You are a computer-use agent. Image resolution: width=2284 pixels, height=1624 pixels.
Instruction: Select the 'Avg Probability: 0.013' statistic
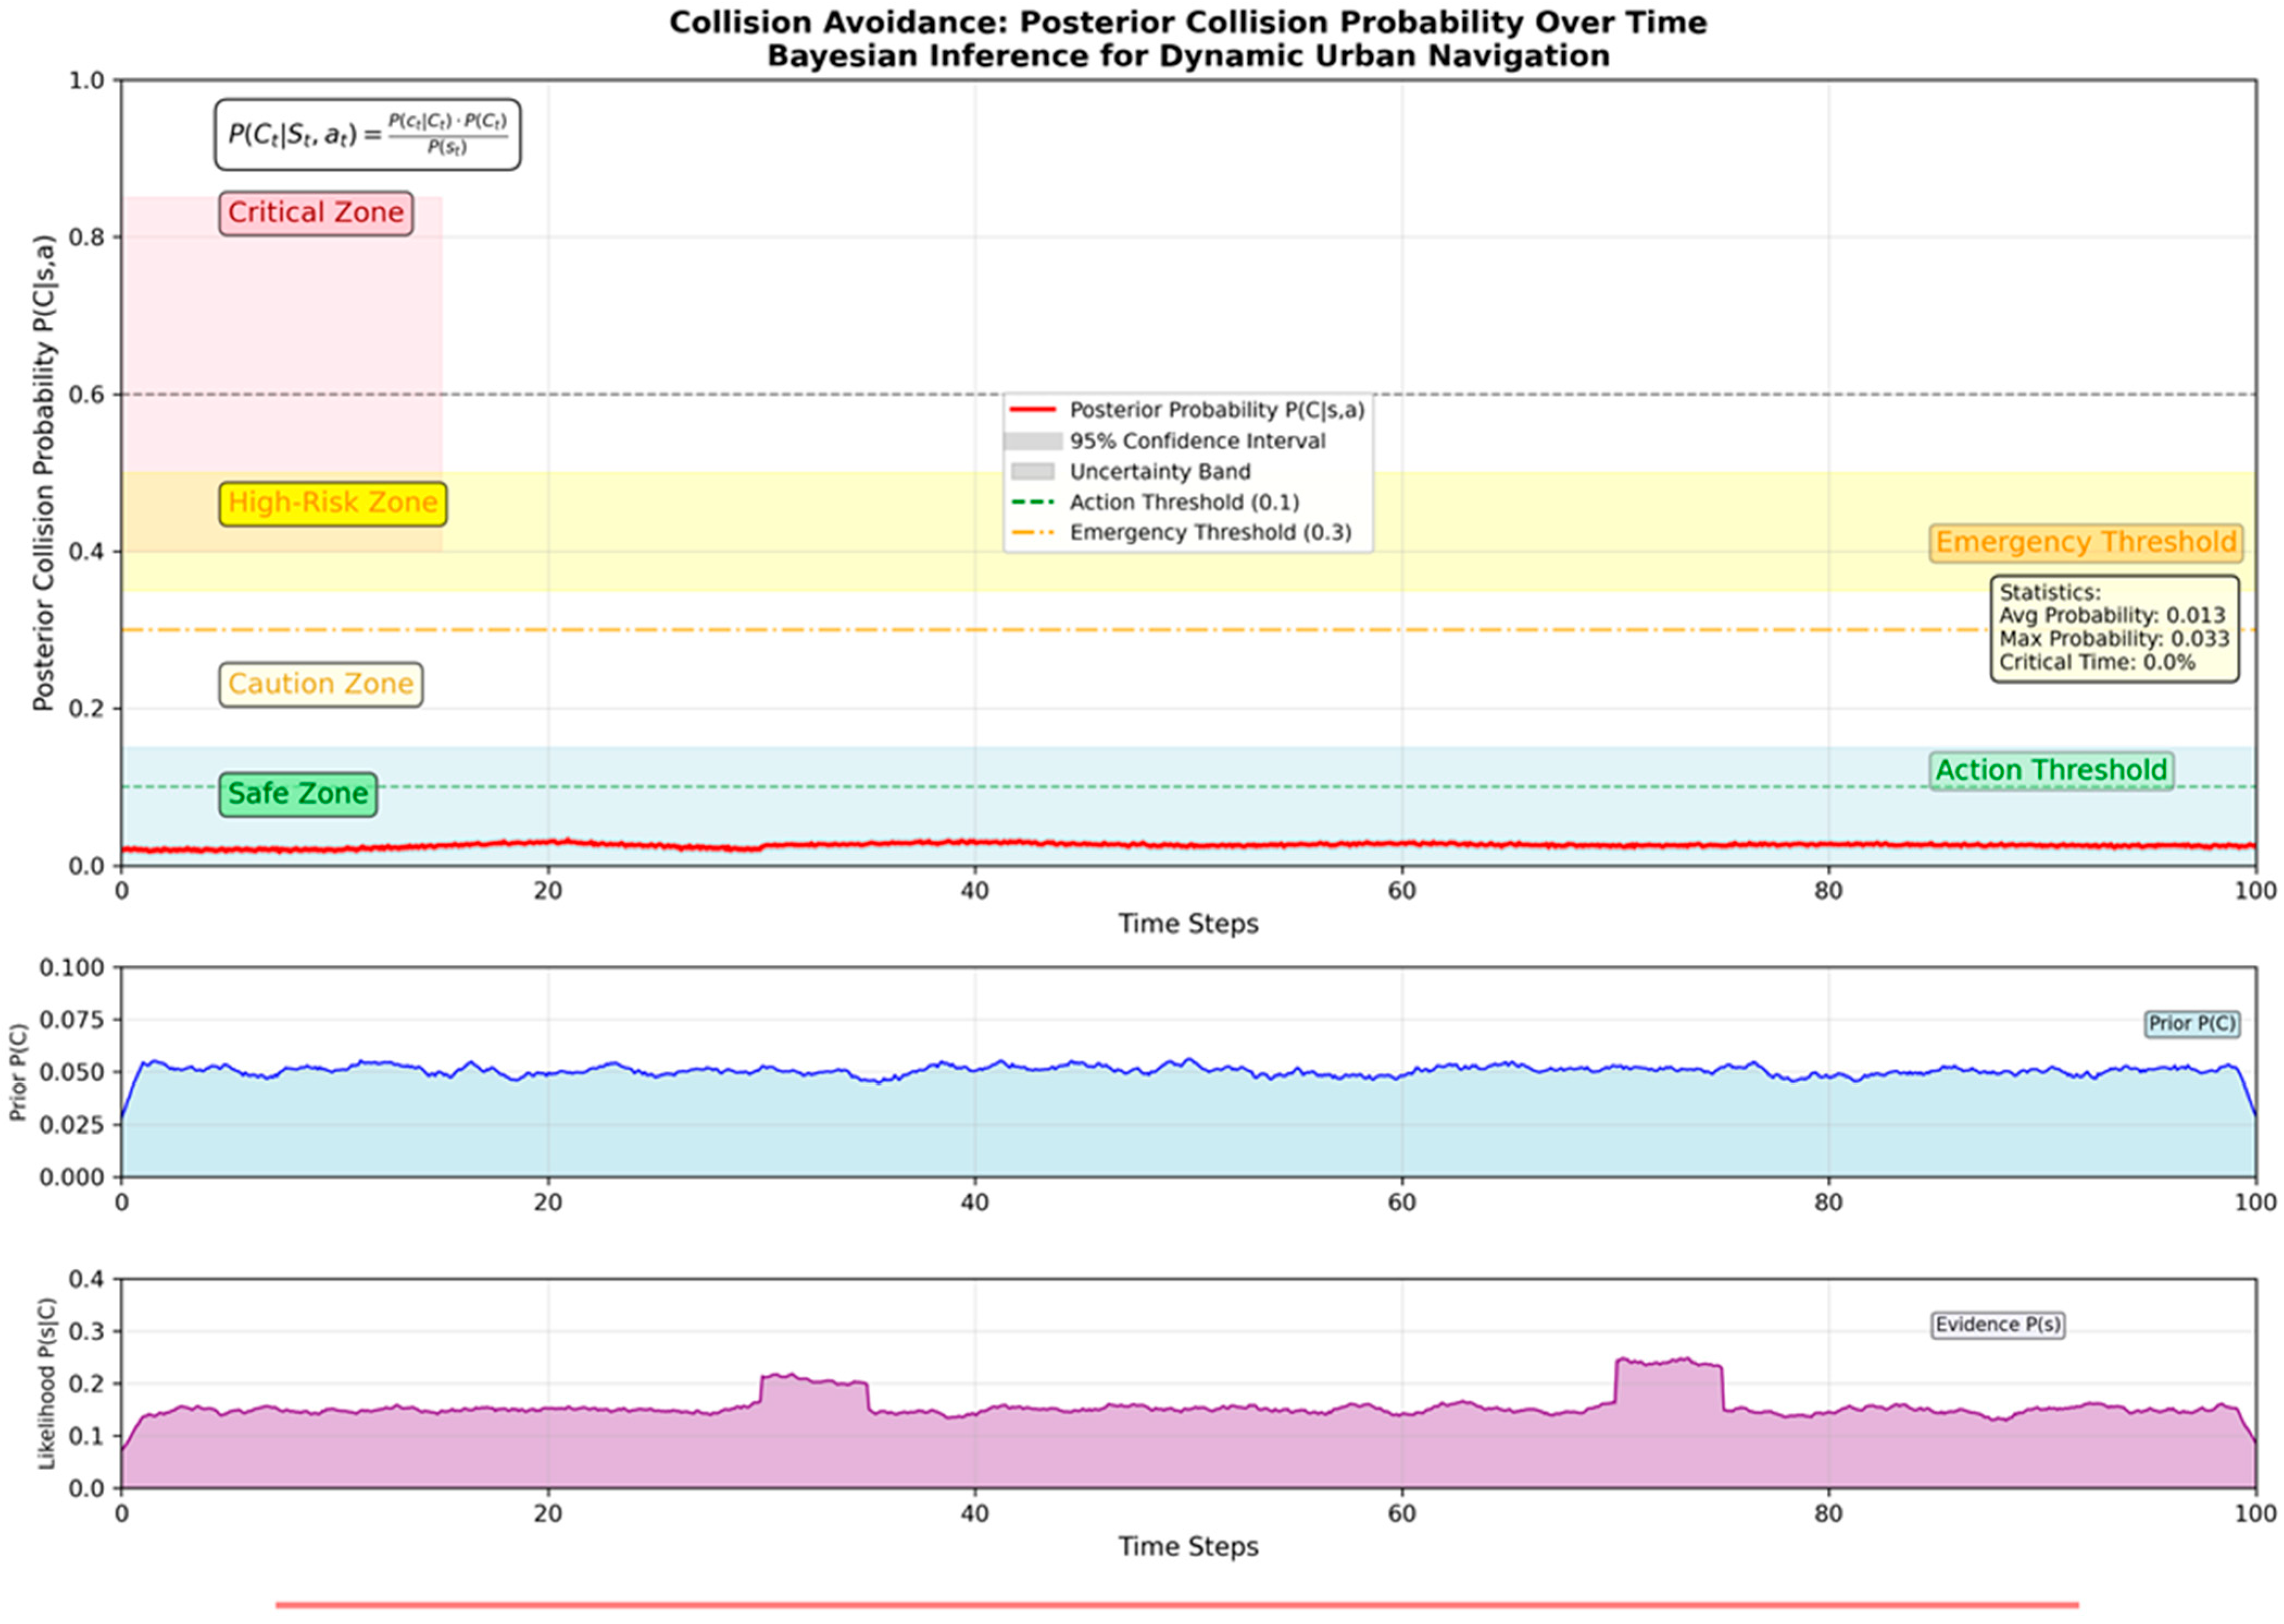click(x=2112, y=616)
